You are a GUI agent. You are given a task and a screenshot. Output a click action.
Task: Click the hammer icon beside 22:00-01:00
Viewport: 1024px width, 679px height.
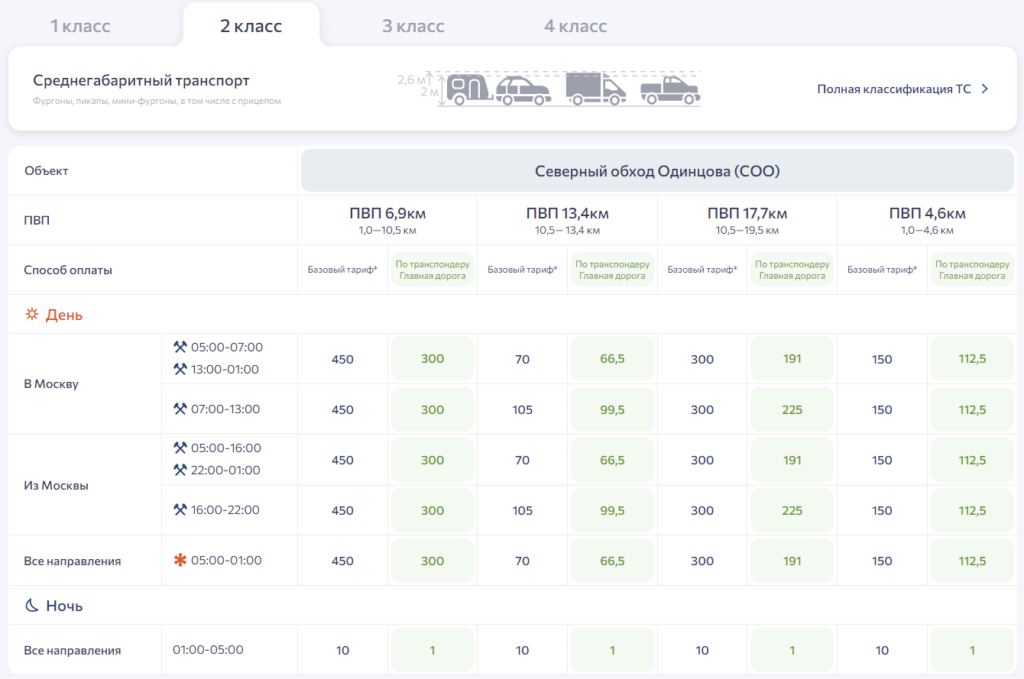click(180, 470)
